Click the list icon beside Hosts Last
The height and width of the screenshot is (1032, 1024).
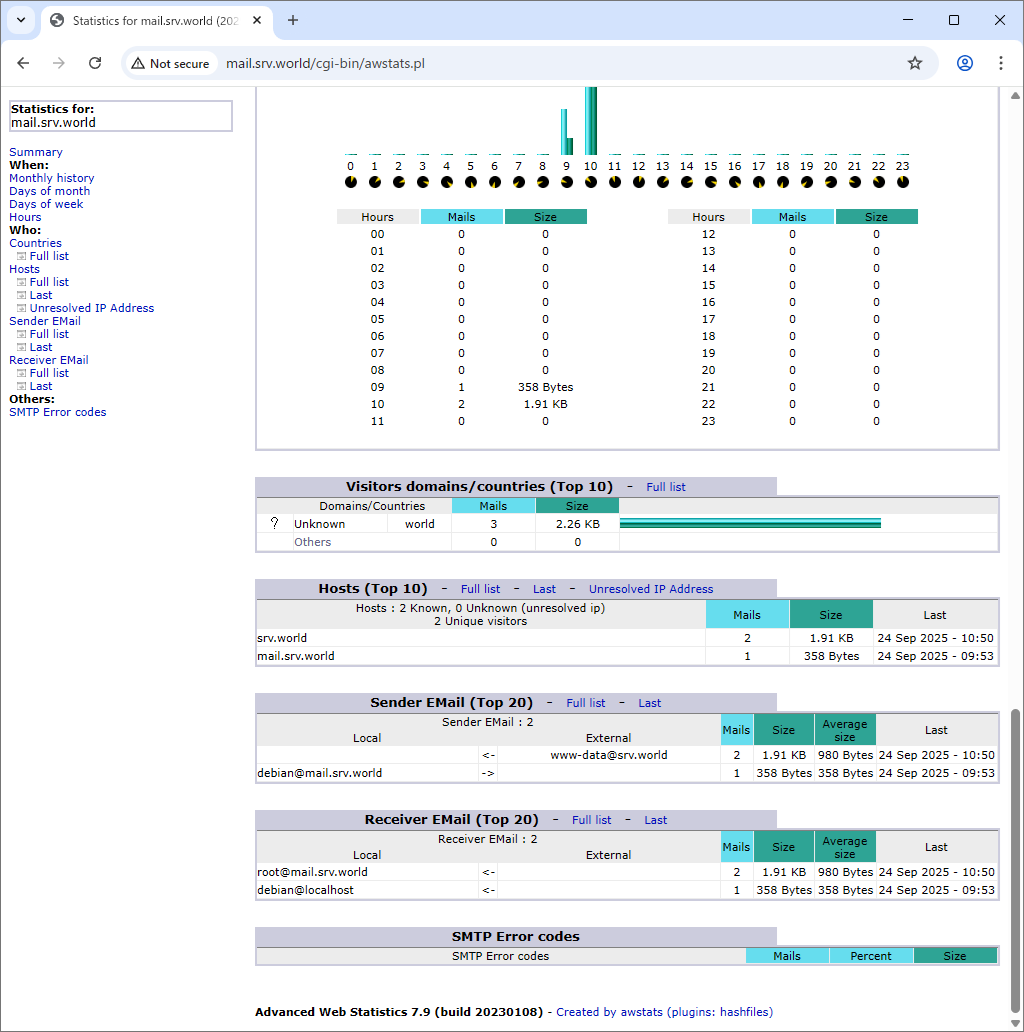point(21,295)
